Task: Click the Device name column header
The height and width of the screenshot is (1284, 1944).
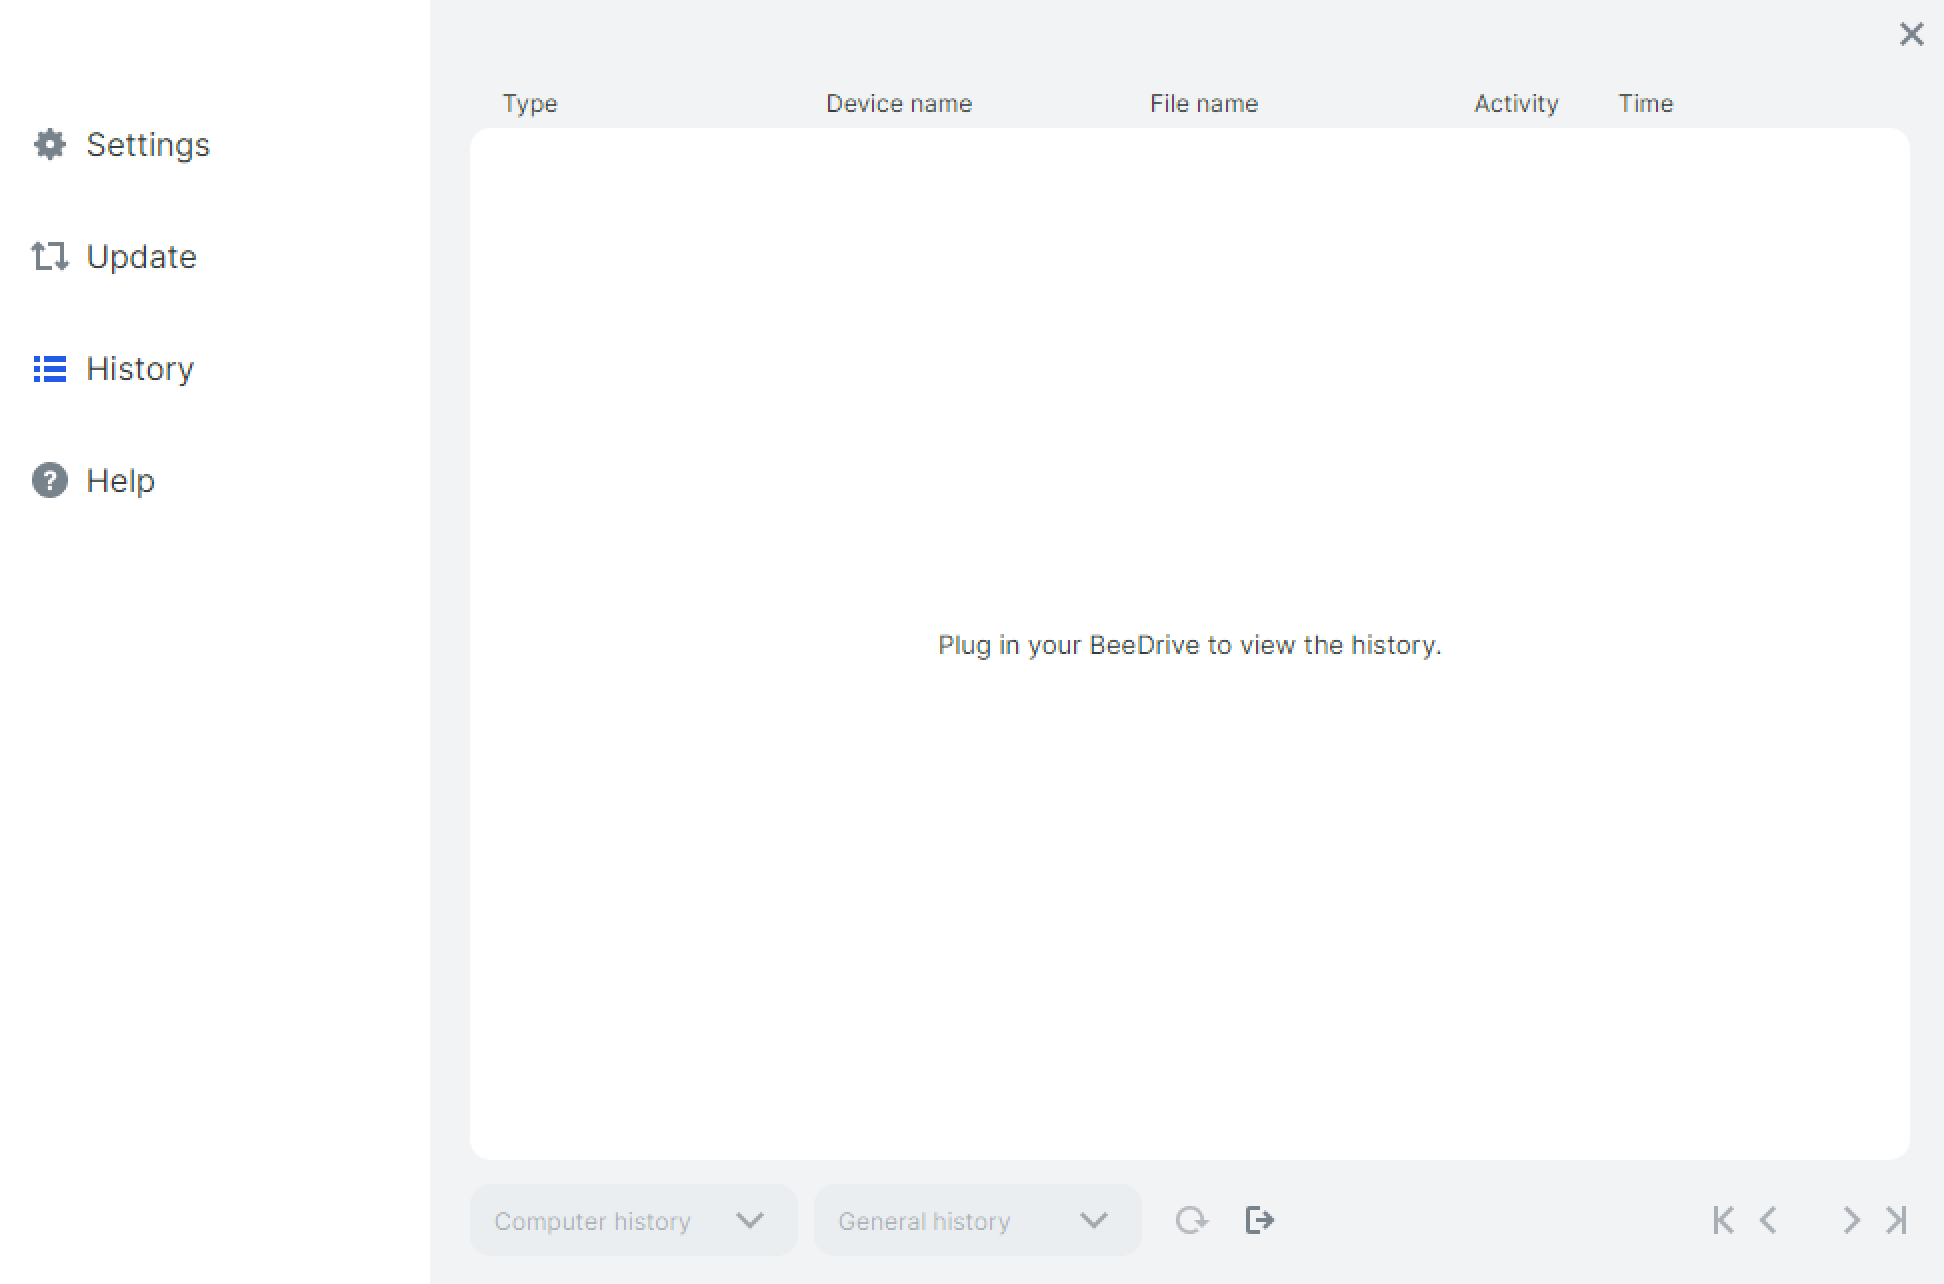Action: [x=899, y=104]
